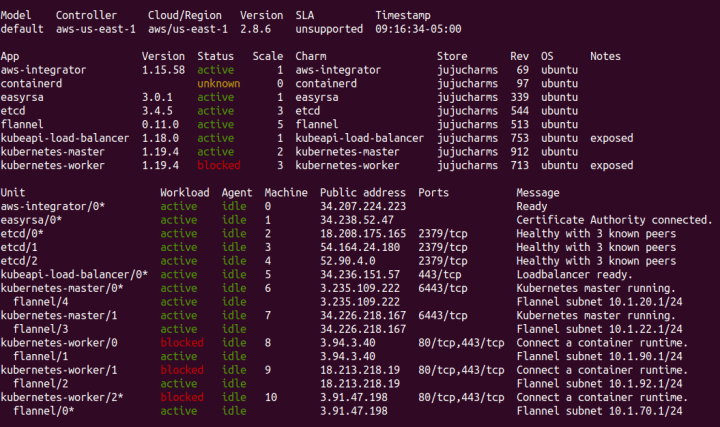Click the unit 'kubernetes-worker/1'
Viewport: 720px width, 427px height.
tap(59, 370)
